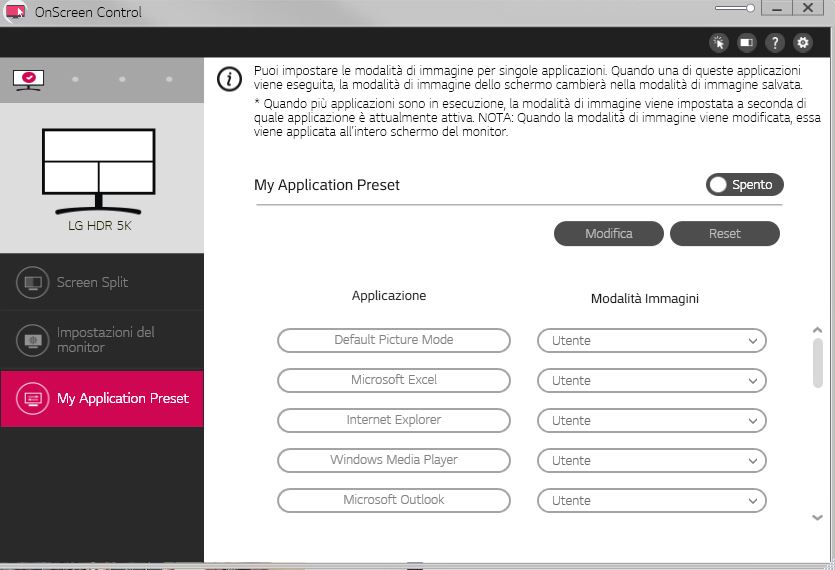Adjust the window transparency slider in title bar
Screen dimensions: 835x570
pyautogui.click(x=735, y=8)
